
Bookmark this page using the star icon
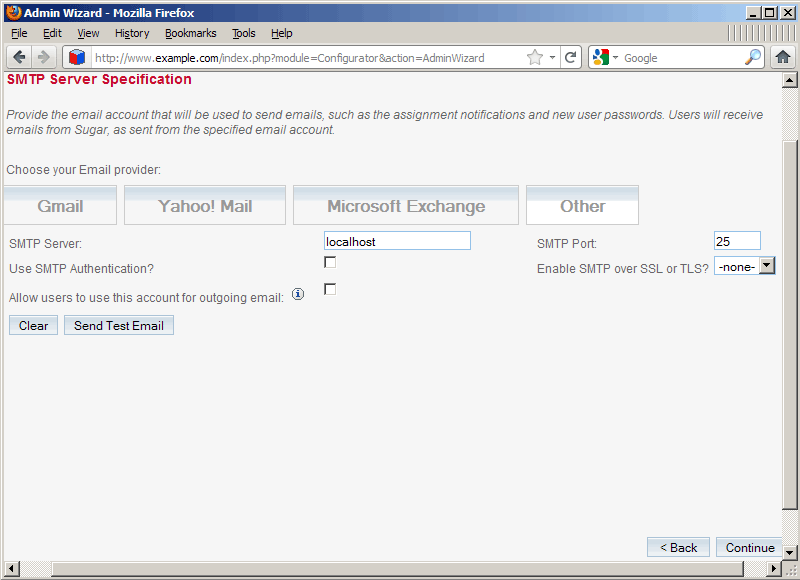[536, 57]
